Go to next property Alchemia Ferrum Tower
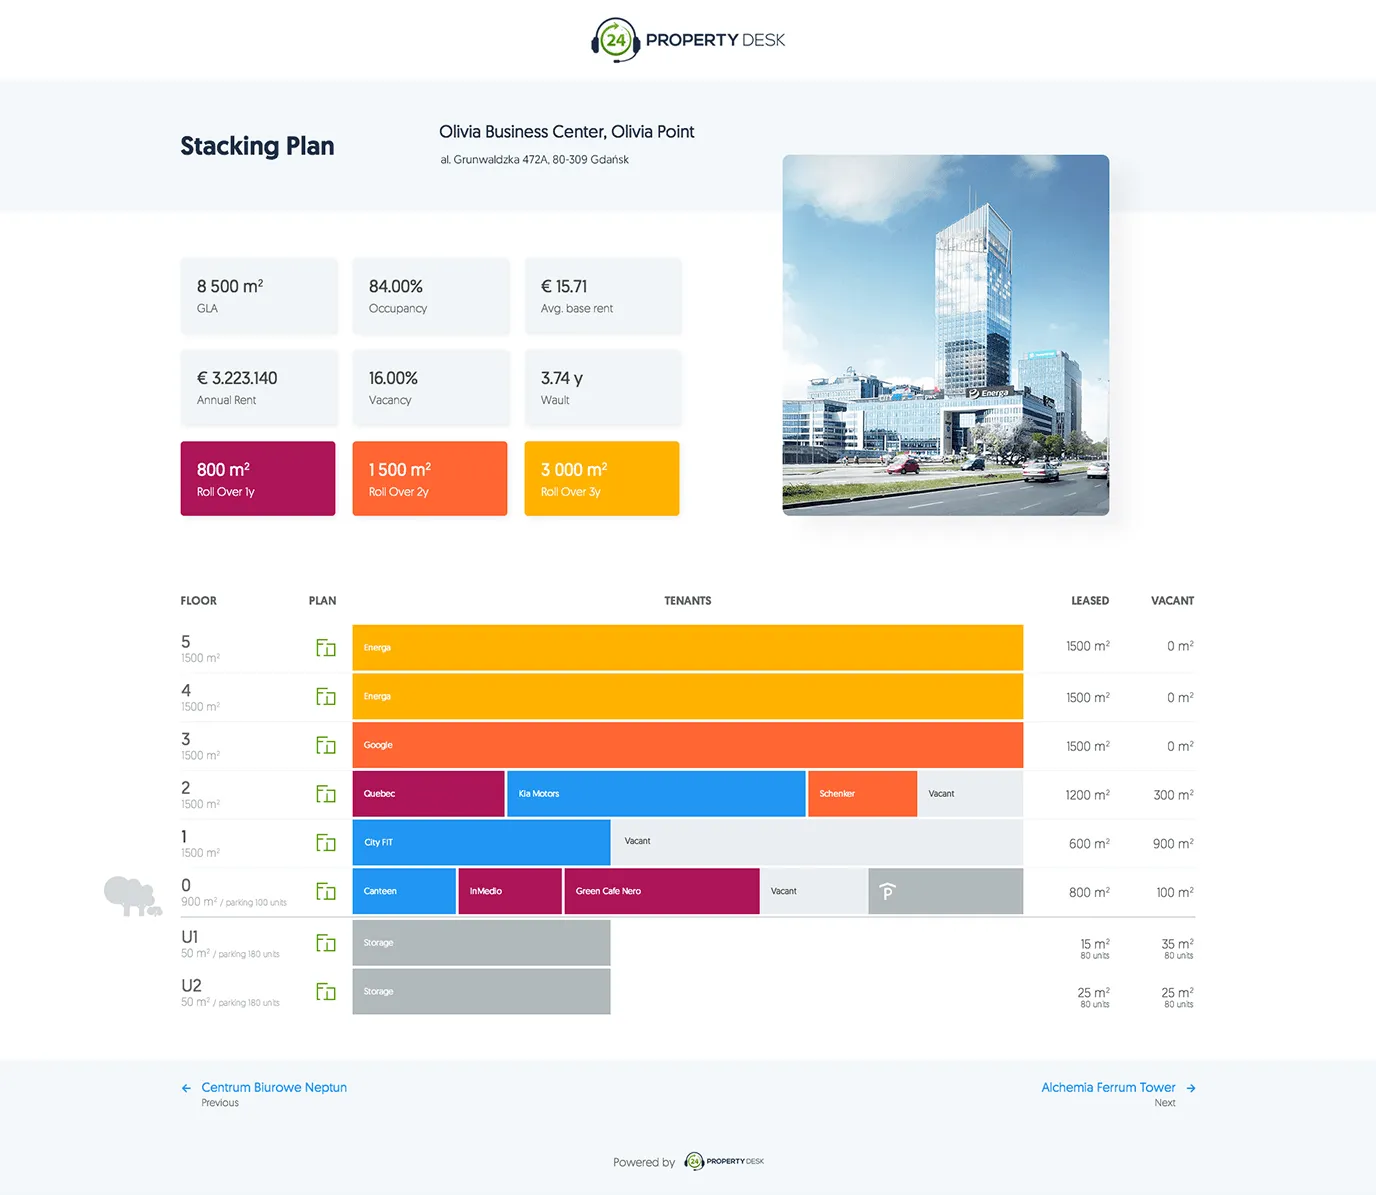Image resolution: width=1376 pixels, height=1195 pixels. coord(1108,1087)
